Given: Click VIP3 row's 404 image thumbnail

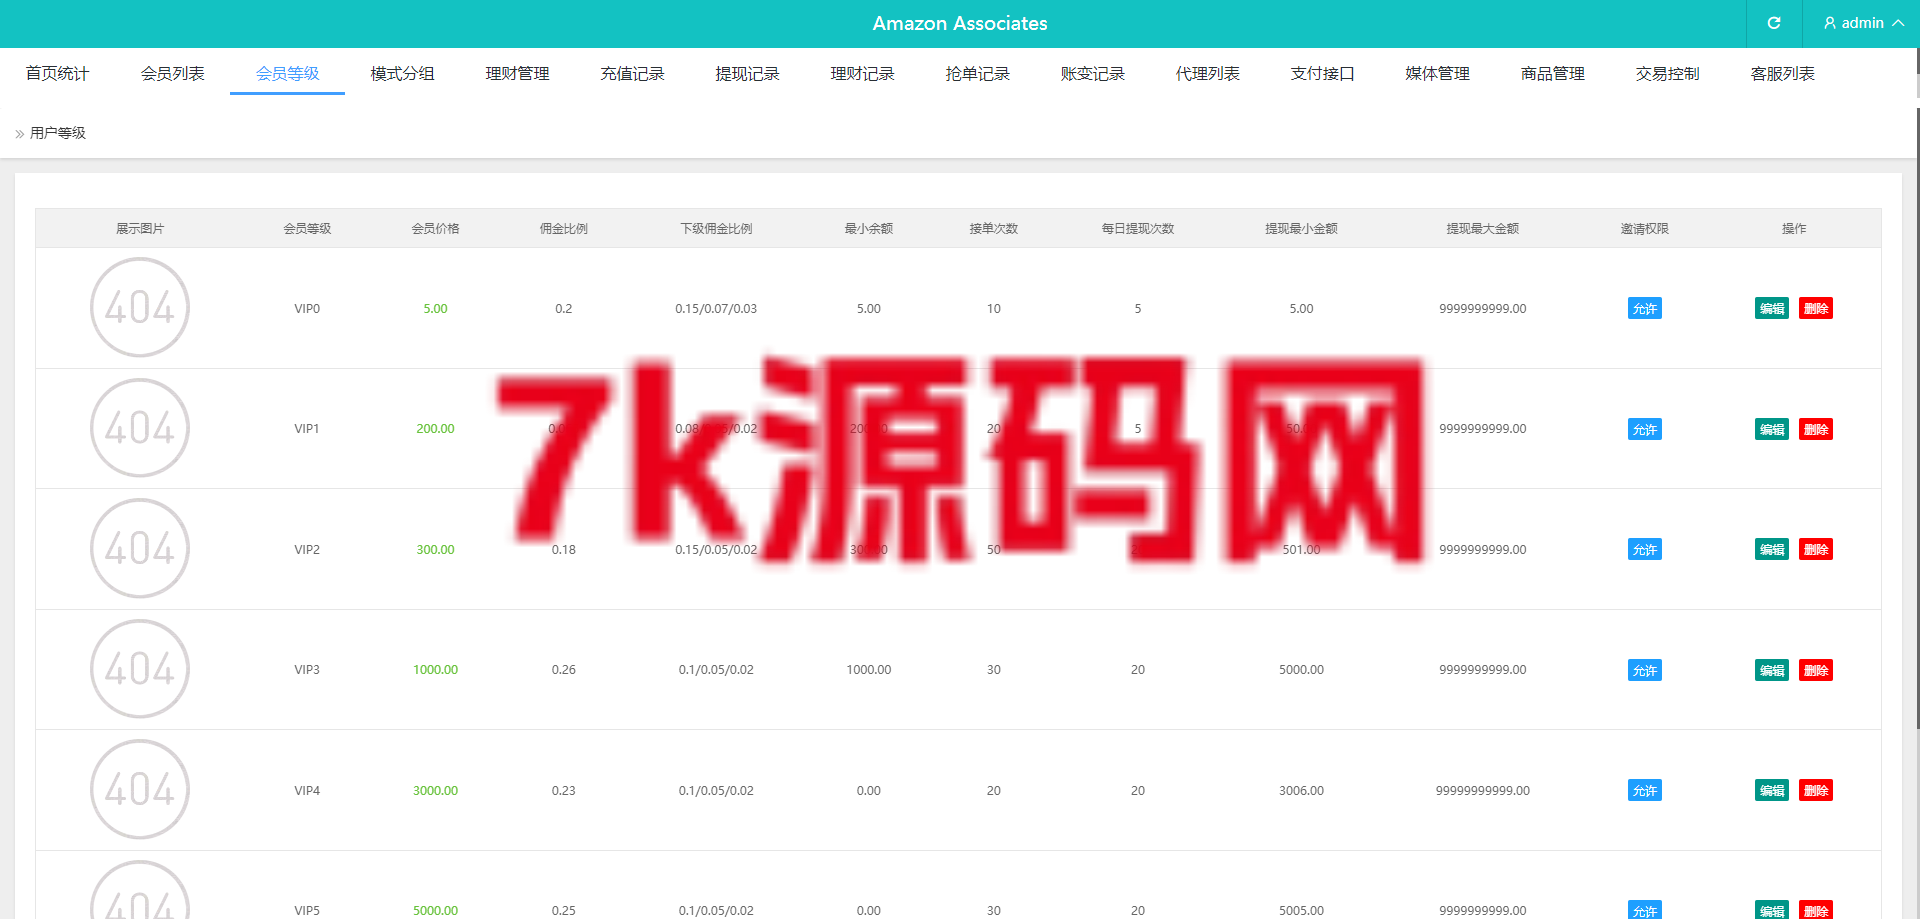Looking at the screenshot, I should click(140, 669).
